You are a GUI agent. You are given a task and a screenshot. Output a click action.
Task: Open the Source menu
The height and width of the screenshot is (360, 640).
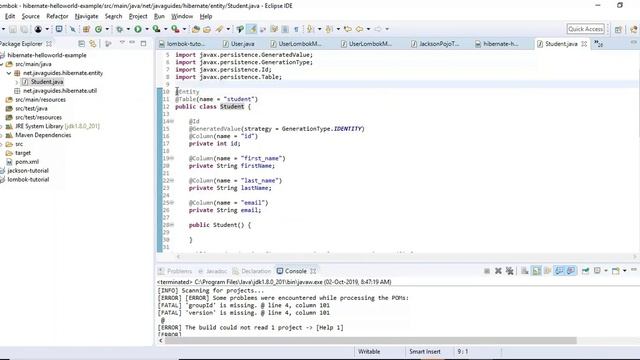pyautogui.click(x=31, y=16)
